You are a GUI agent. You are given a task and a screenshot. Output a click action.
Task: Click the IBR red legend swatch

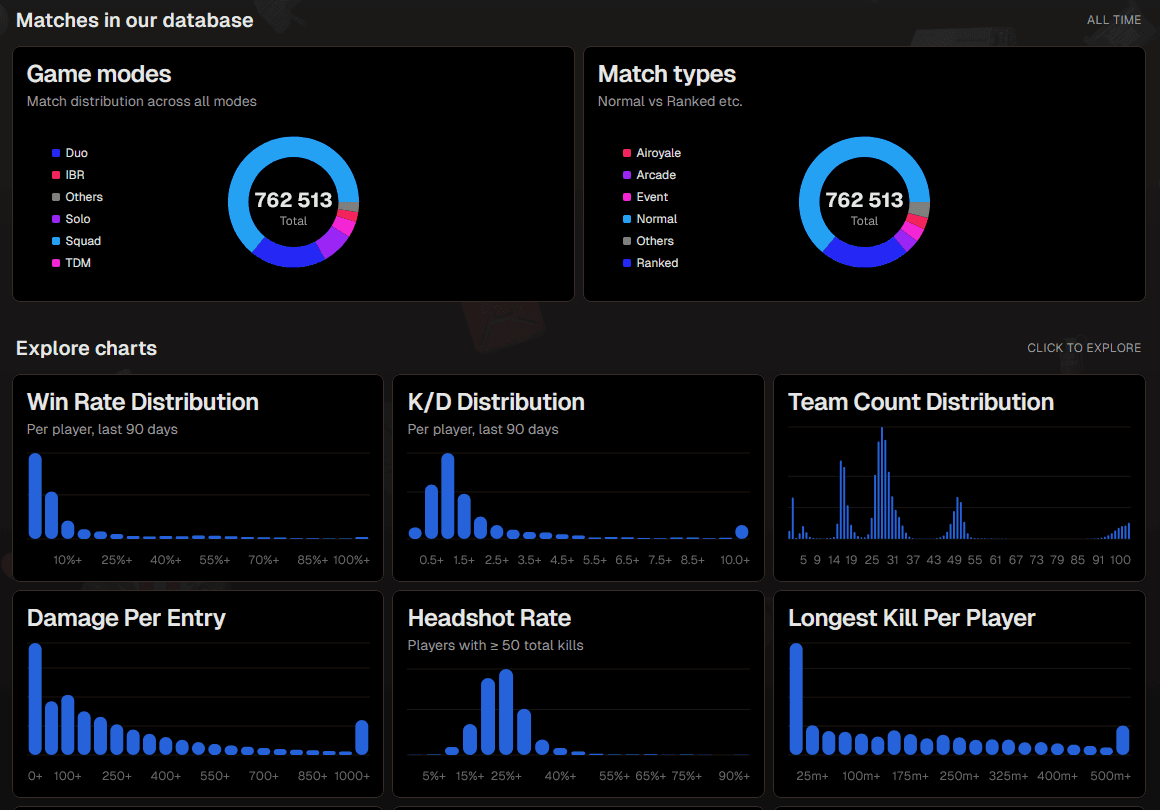click(x=56, y=175)
